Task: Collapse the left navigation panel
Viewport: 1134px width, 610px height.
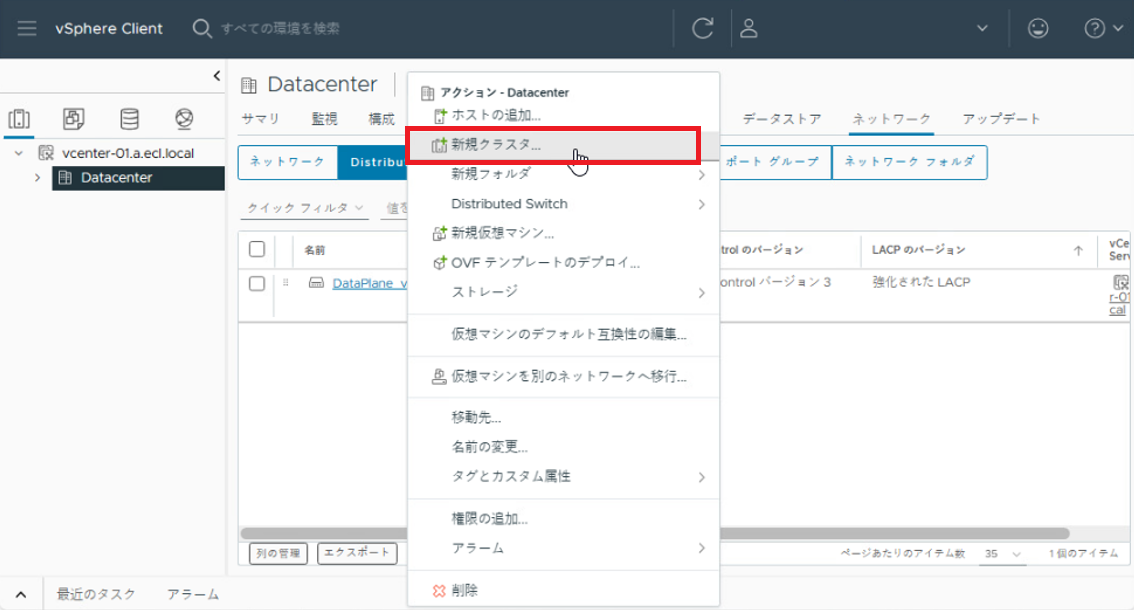Action: (217, 76)
